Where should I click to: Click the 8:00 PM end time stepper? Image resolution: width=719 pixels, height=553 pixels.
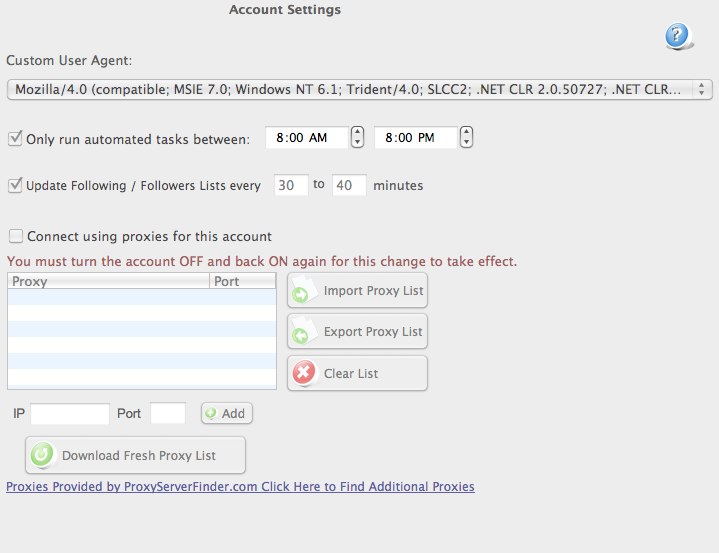[x=466, y=137]
